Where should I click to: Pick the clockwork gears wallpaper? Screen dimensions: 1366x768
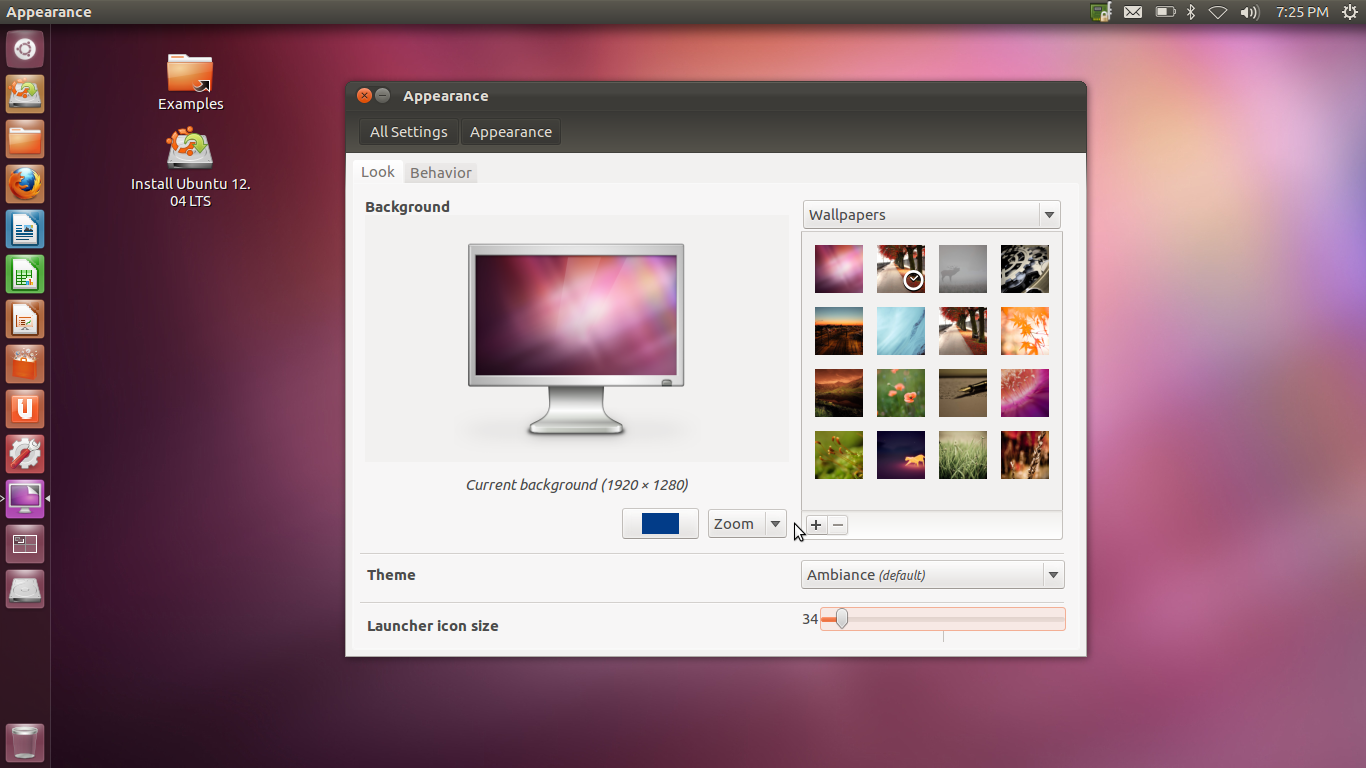(x=1025, y=269)
